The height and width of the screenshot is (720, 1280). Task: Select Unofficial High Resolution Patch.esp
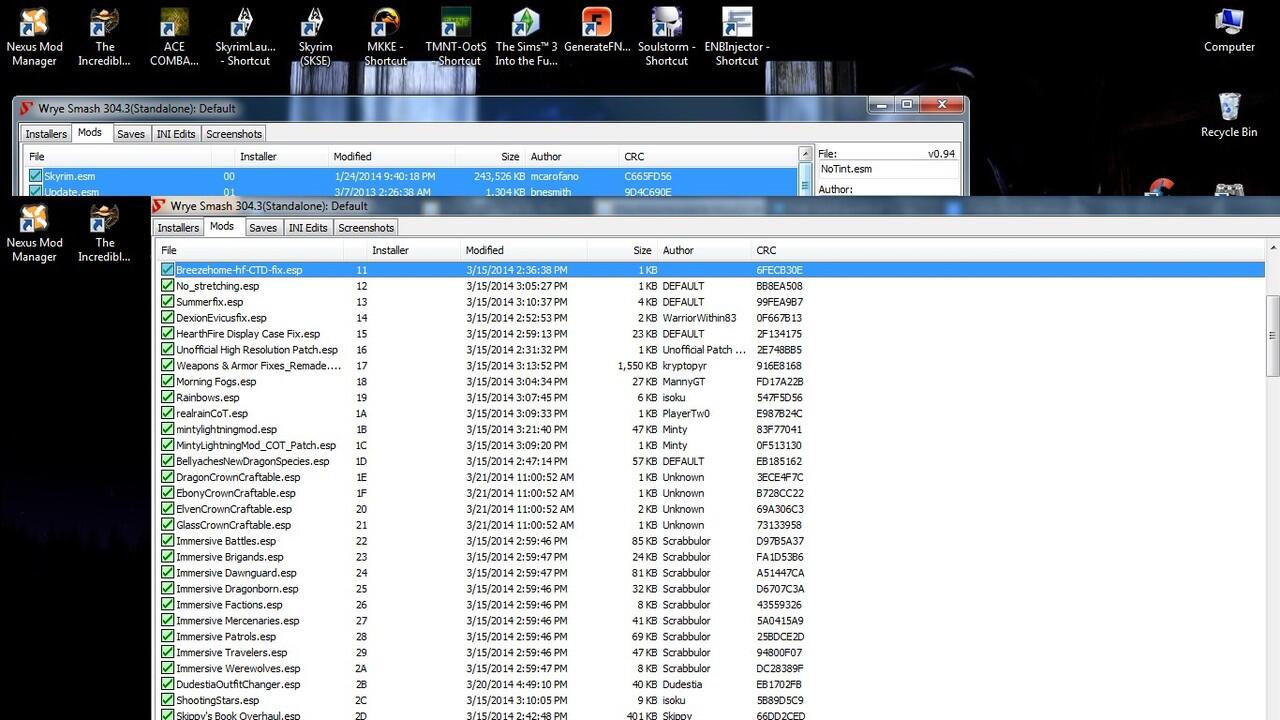point(710,350)
